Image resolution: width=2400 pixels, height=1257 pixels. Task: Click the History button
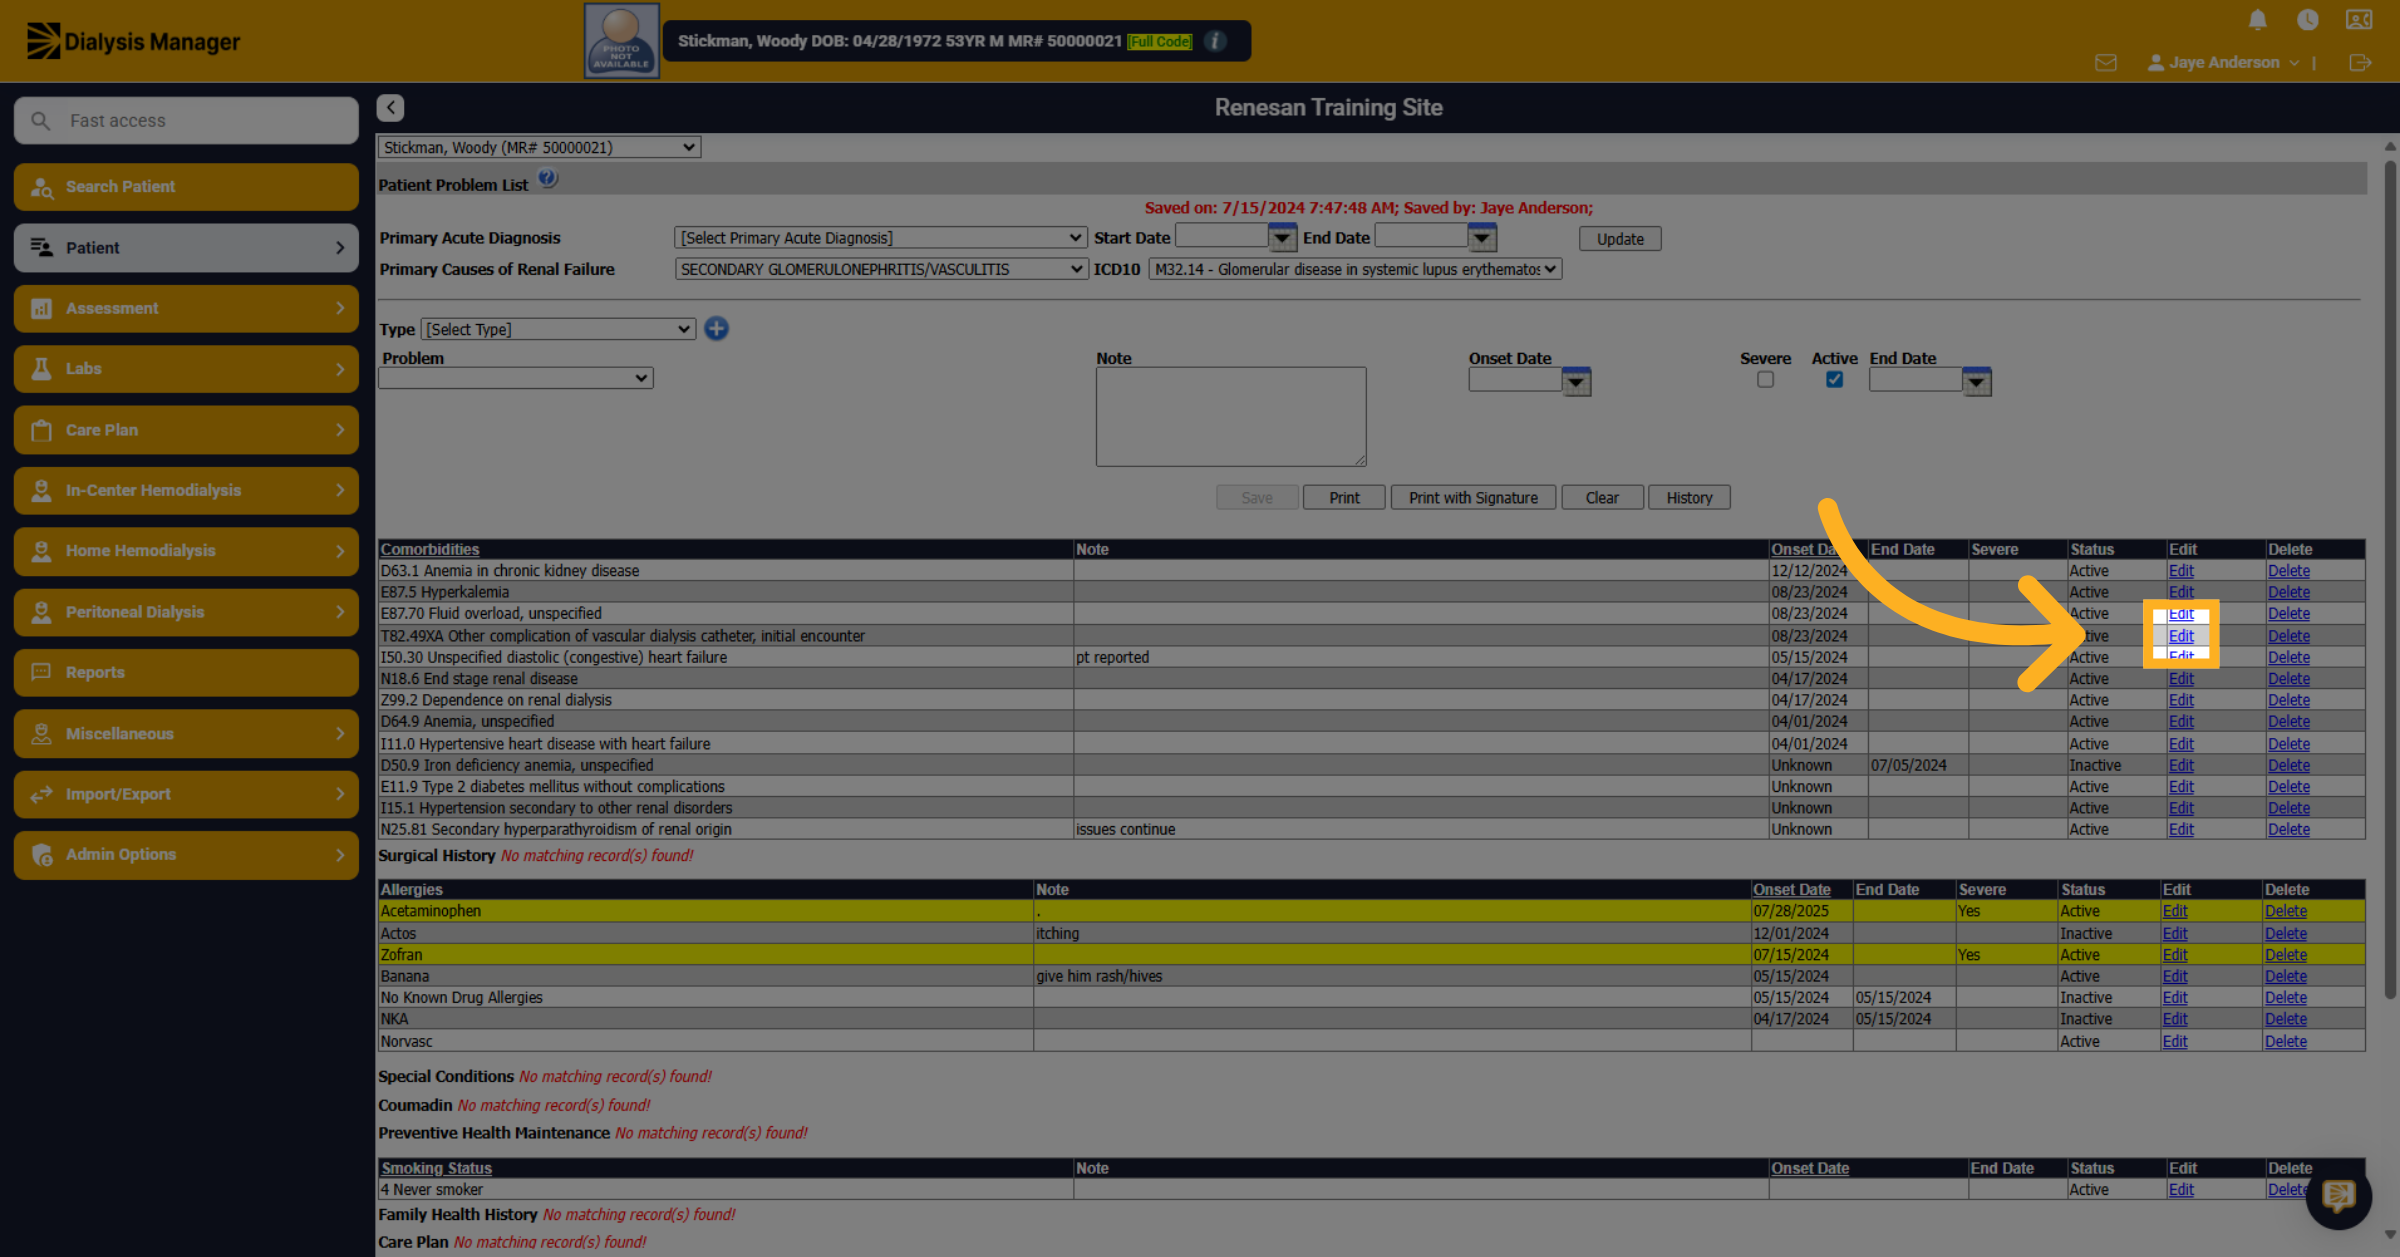coord(1689,498)
